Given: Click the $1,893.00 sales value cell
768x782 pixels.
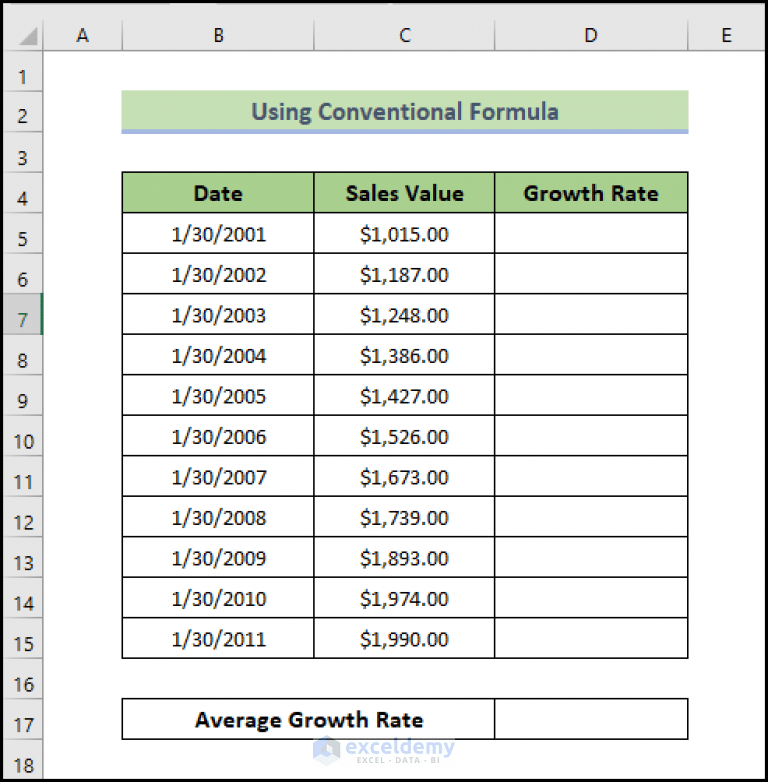Looking at the screenshot, I should (404, 557).
